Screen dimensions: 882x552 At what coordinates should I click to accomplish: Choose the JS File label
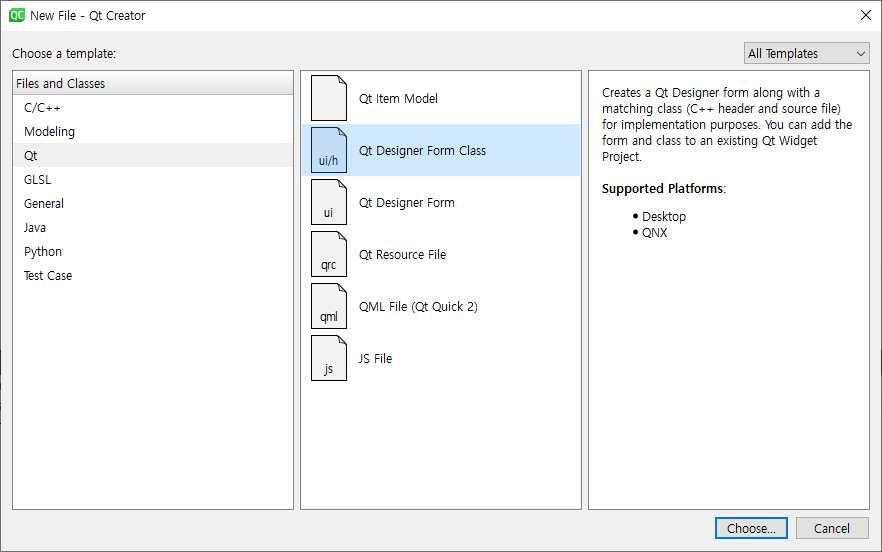point(375,358)
